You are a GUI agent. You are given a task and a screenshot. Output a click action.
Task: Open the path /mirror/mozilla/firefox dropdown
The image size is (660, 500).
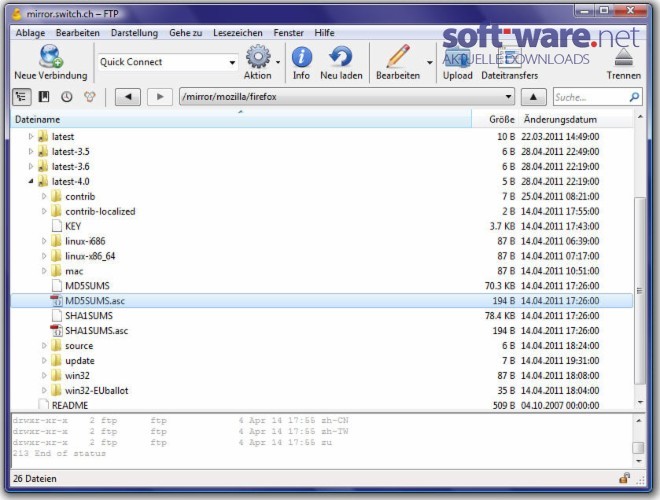(x=508, y=97)
